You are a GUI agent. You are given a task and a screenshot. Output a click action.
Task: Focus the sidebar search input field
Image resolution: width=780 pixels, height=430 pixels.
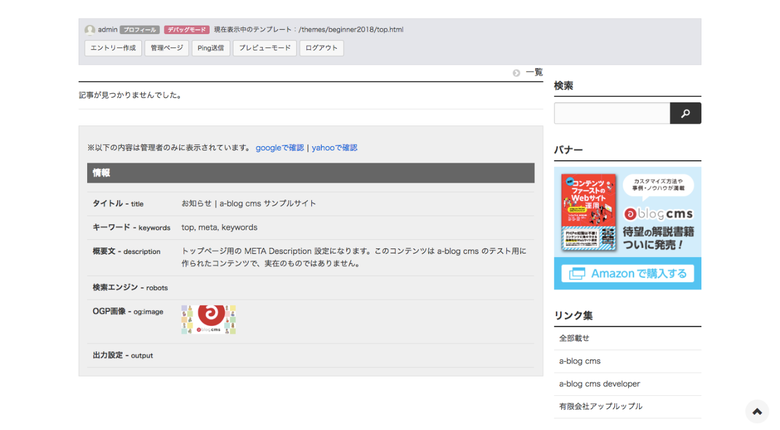(x=611, y=114)
